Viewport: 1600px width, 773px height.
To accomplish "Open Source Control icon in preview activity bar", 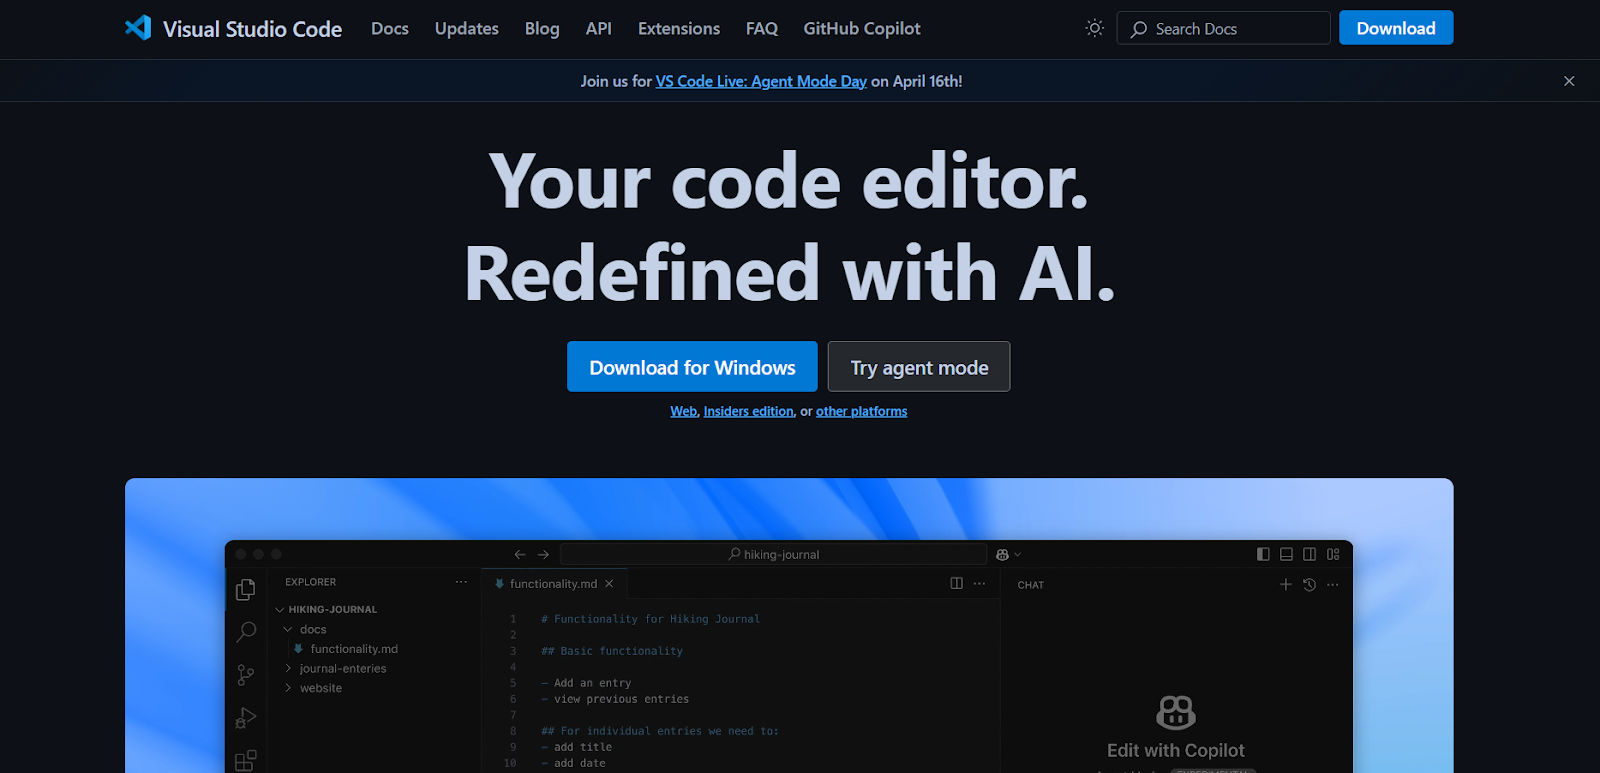I will click(x=245, y=675).
